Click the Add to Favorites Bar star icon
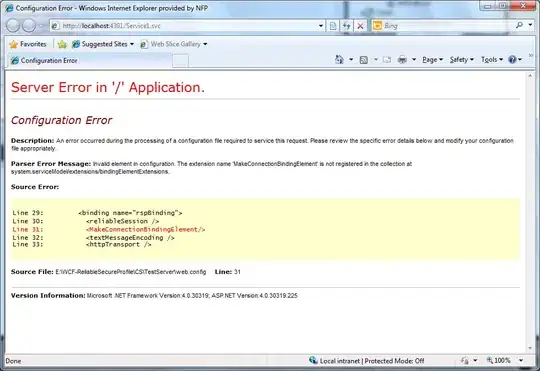540x371 pixels. 62,44
